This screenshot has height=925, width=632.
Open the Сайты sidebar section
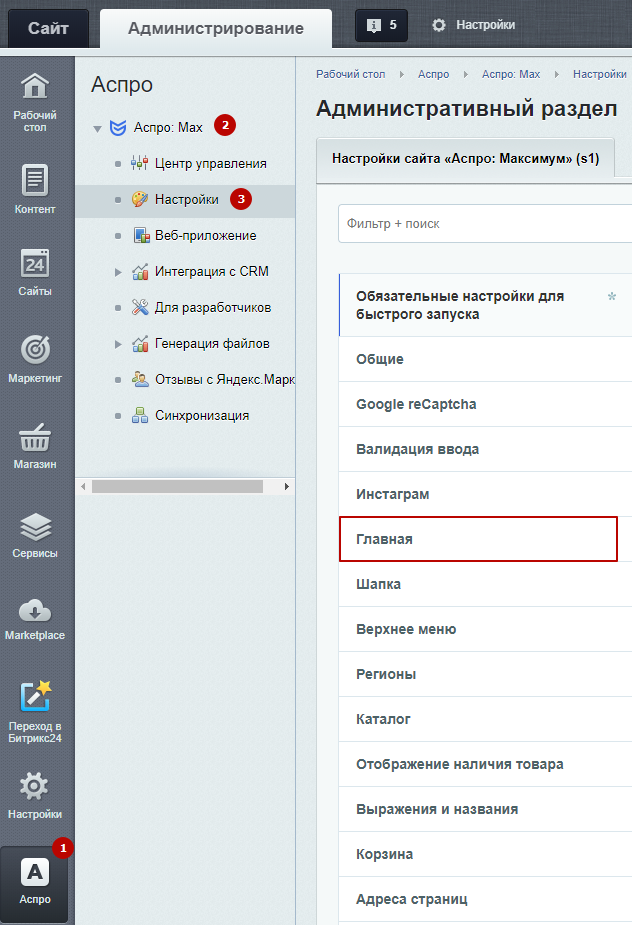[35, 272]
